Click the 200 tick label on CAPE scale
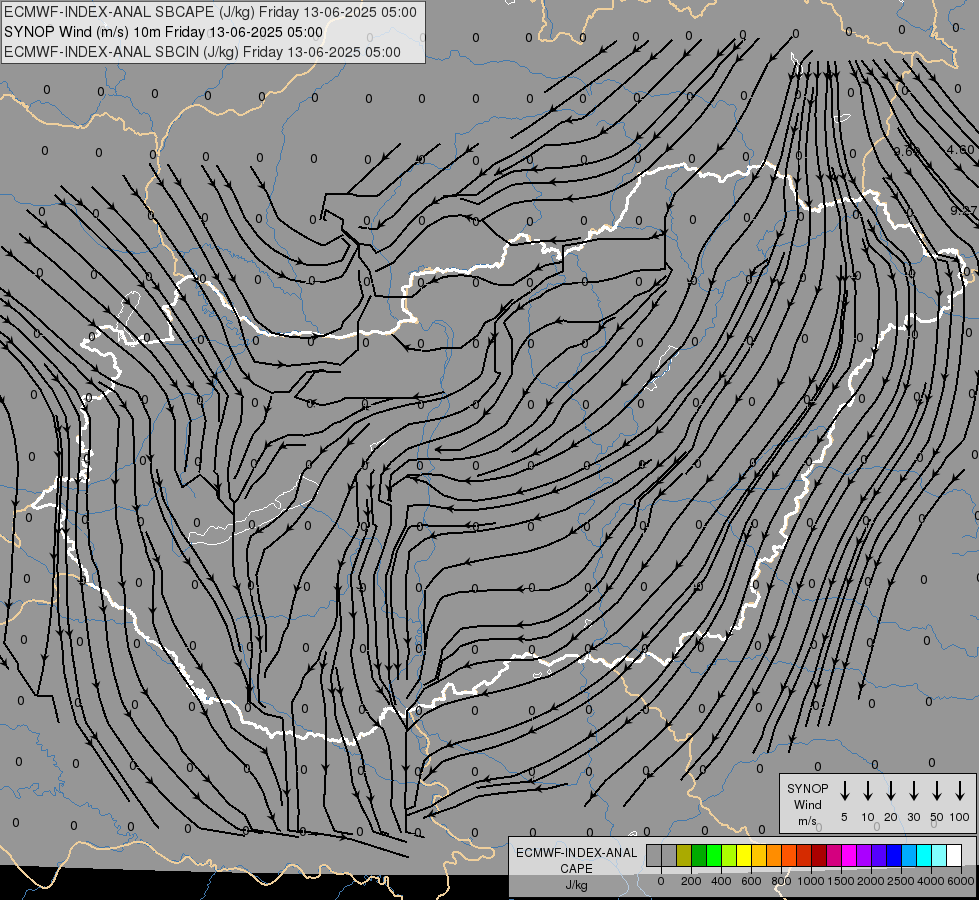Image resolution: width=979 pixels, height=900 pixels. point(691,881)
